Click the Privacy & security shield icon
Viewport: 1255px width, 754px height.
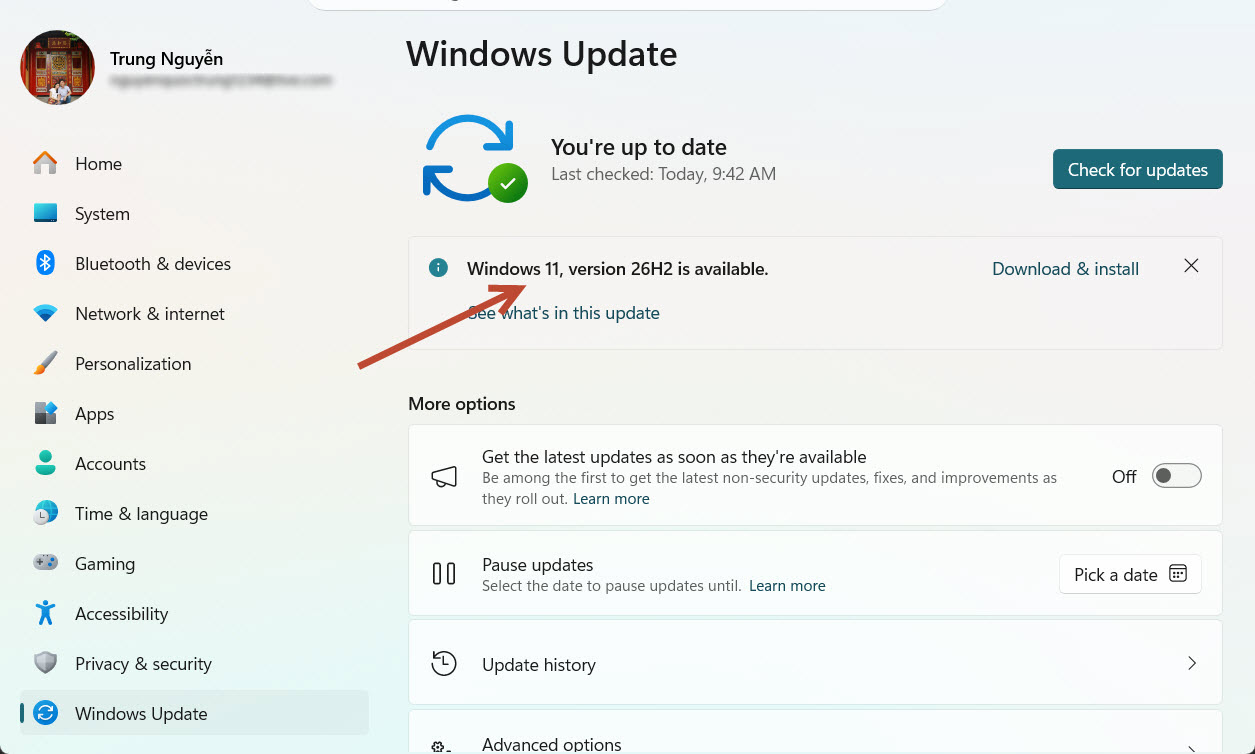(45, 663)
